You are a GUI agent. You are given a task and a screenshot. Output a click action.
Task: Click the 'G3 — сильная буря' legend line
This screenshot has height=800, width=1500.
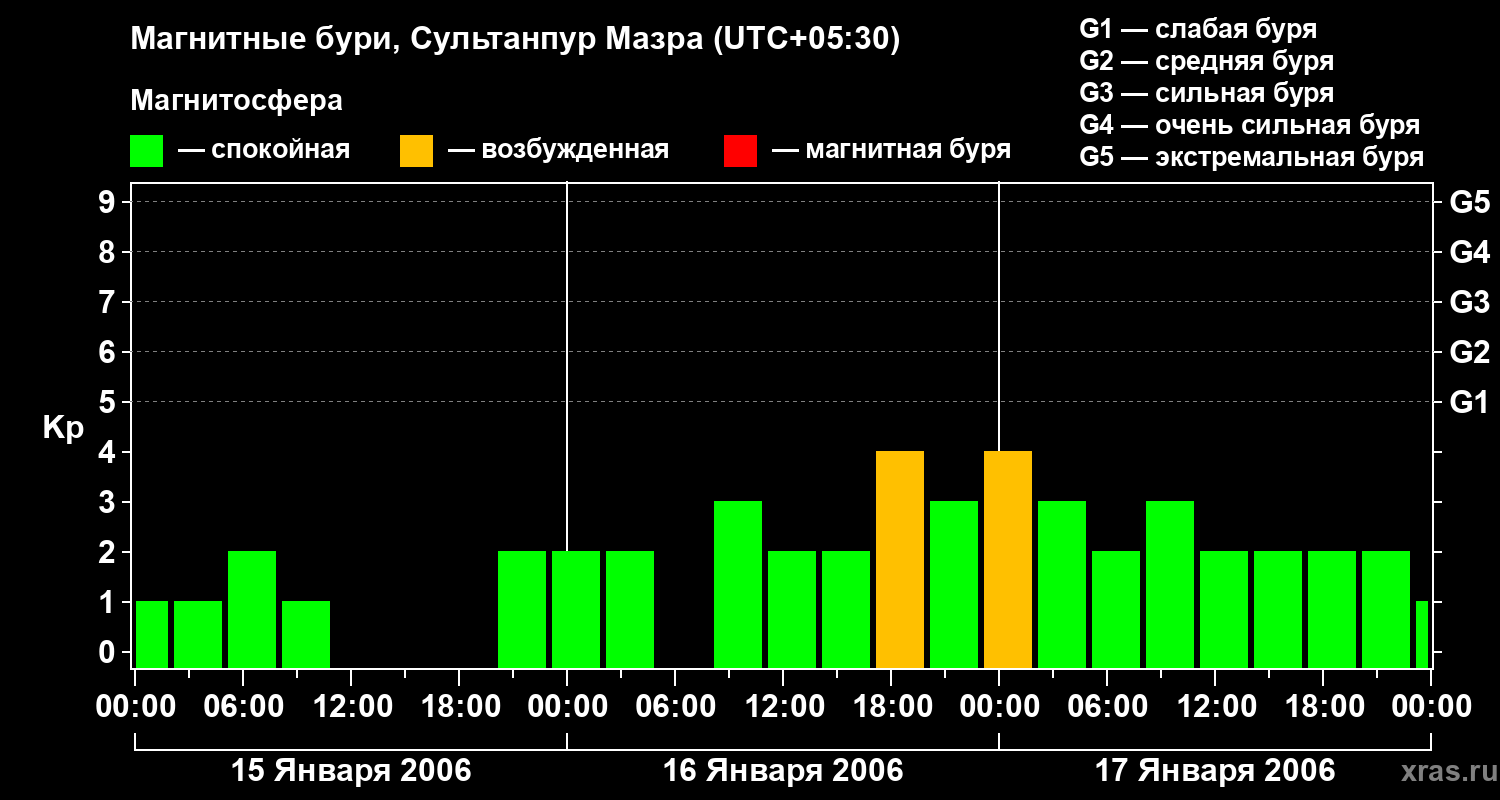[x=1207, y=93]
